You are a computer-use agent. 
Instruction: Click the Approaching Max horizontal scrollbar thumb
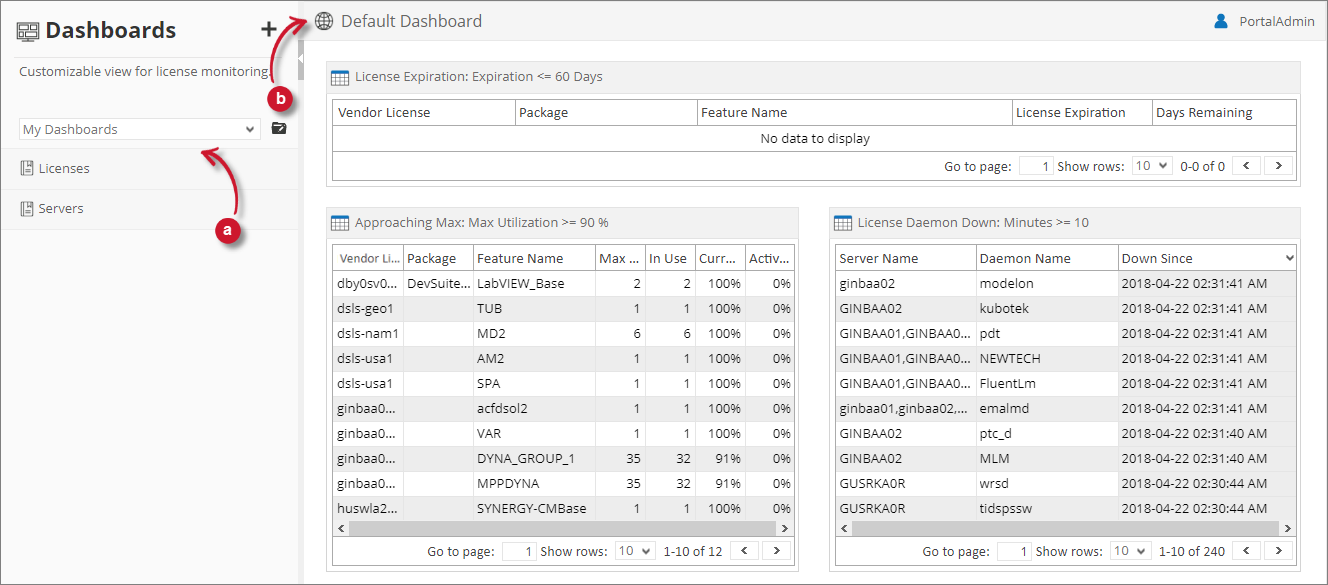coord(562,528)
